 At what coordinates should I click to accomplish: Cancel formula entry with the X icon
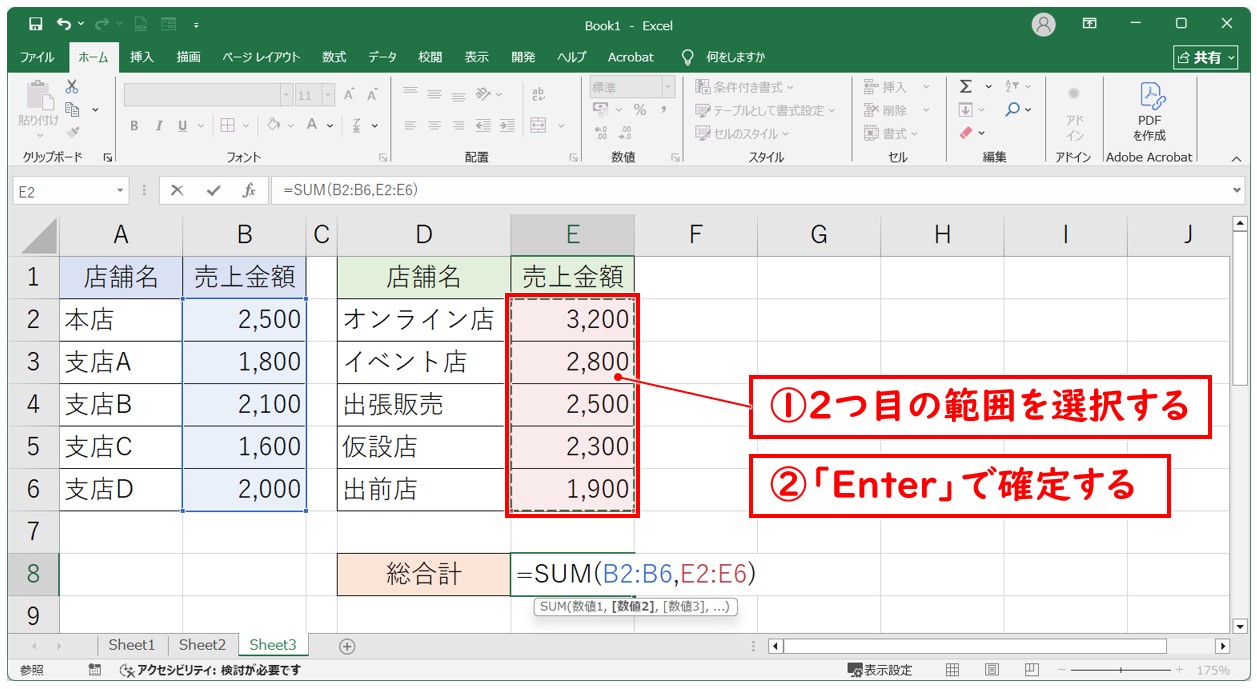[x=177, y=191]
